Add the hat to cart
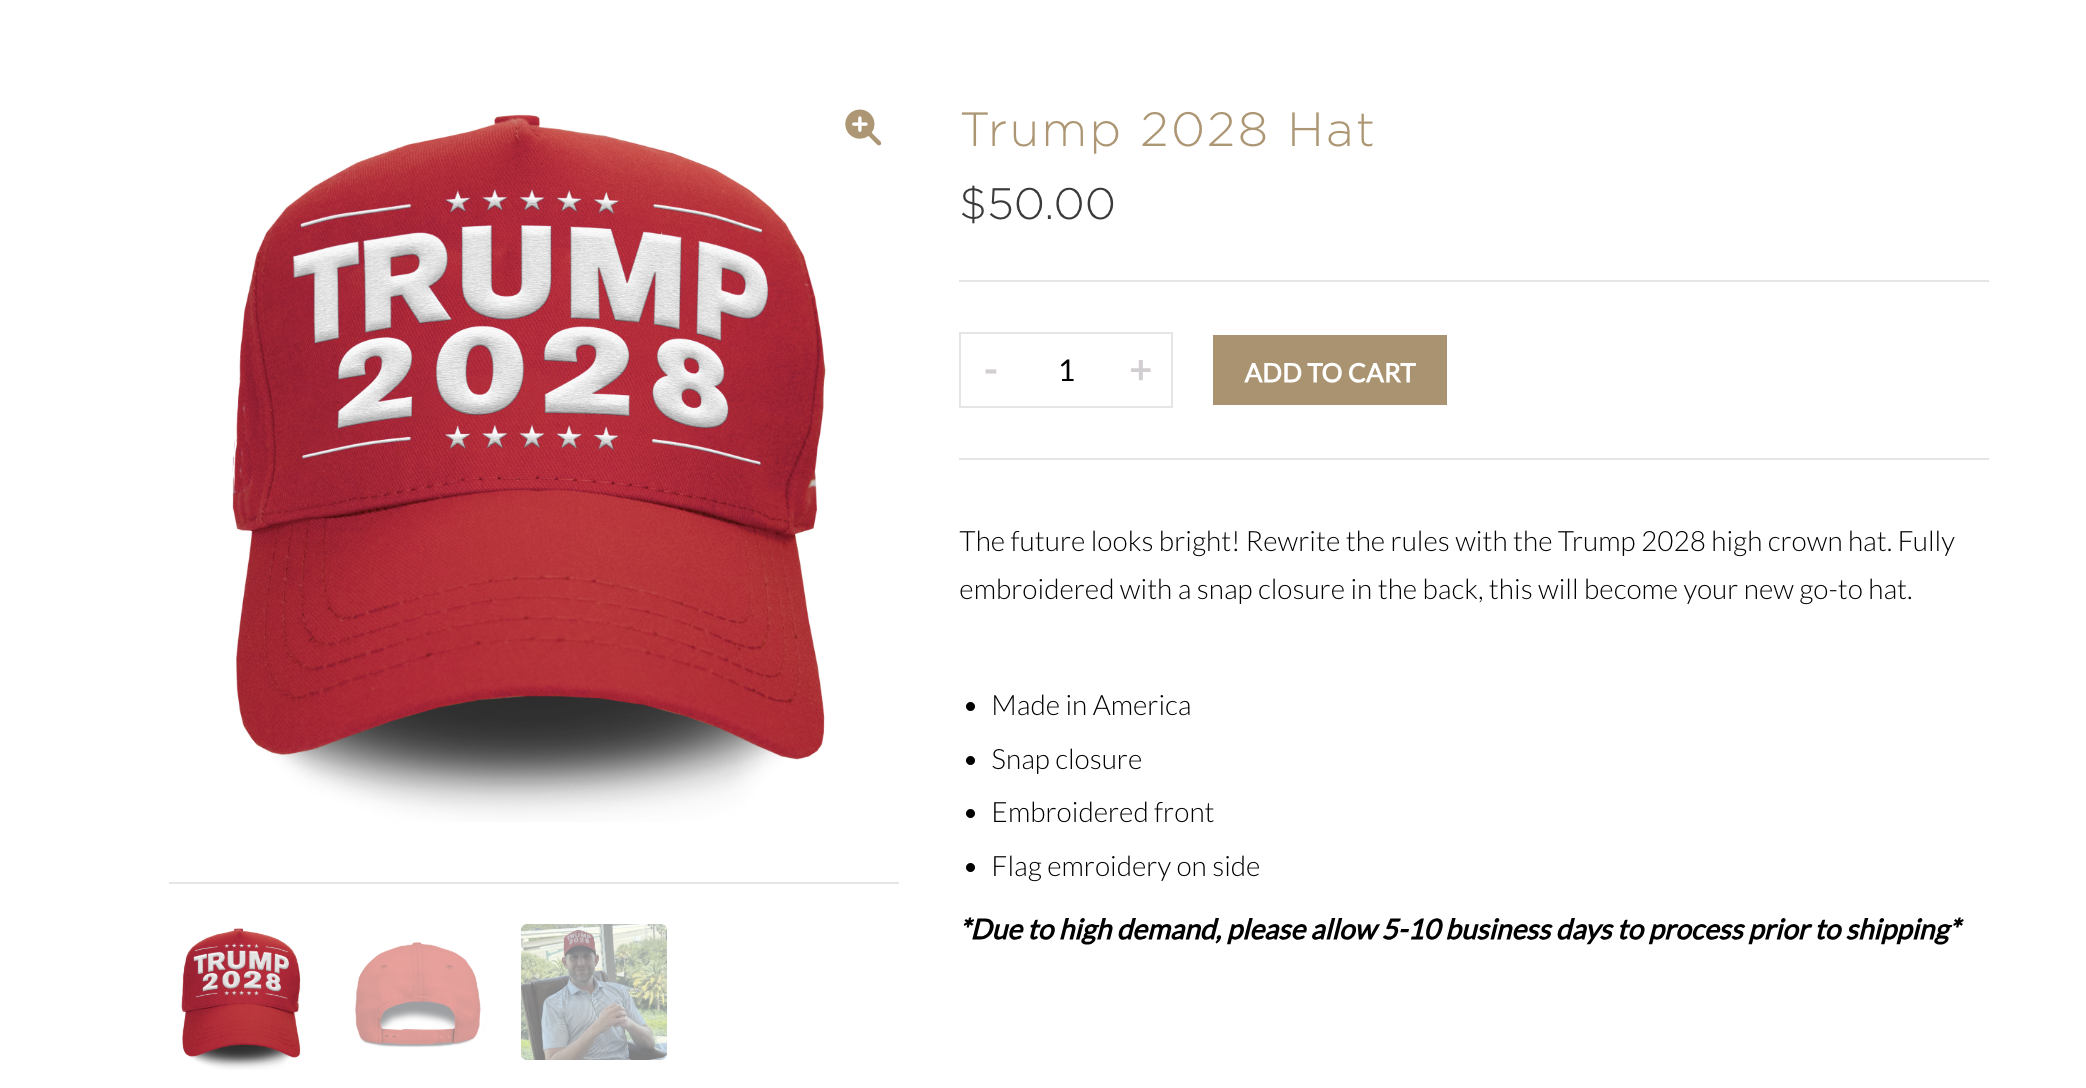Screen dimensions: 2086x1088 [1329, 370]
